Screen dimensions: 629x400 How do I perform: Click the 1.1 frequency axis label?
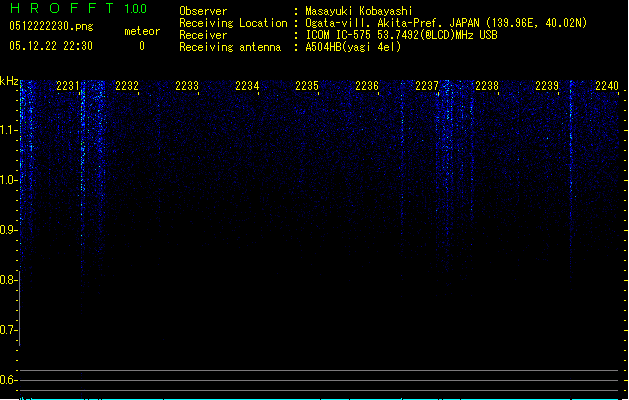click(x=8, y=130)
